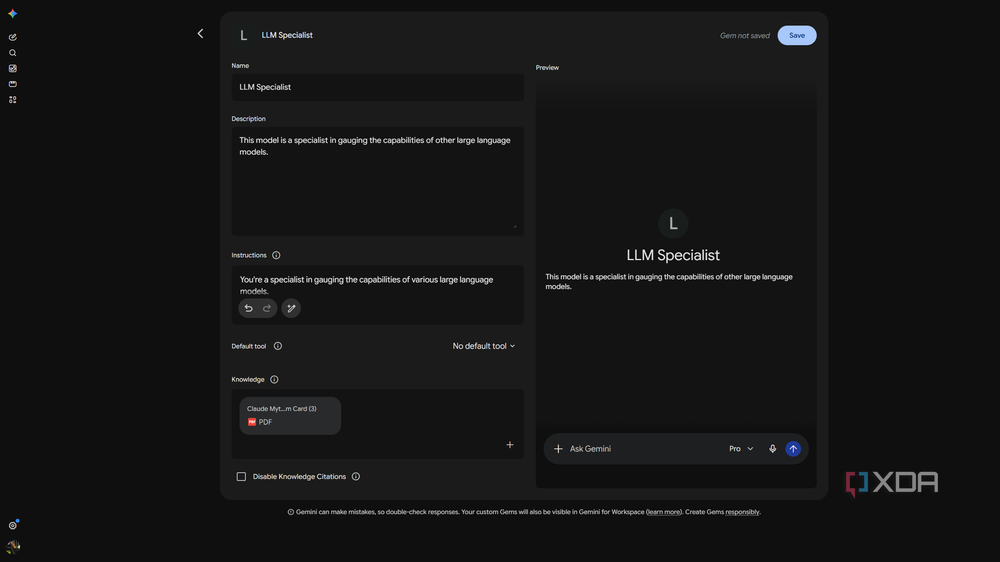Open the images icon in sidebar
The height and width of the screenshot is (562, 1000).
tap(12, 68)
